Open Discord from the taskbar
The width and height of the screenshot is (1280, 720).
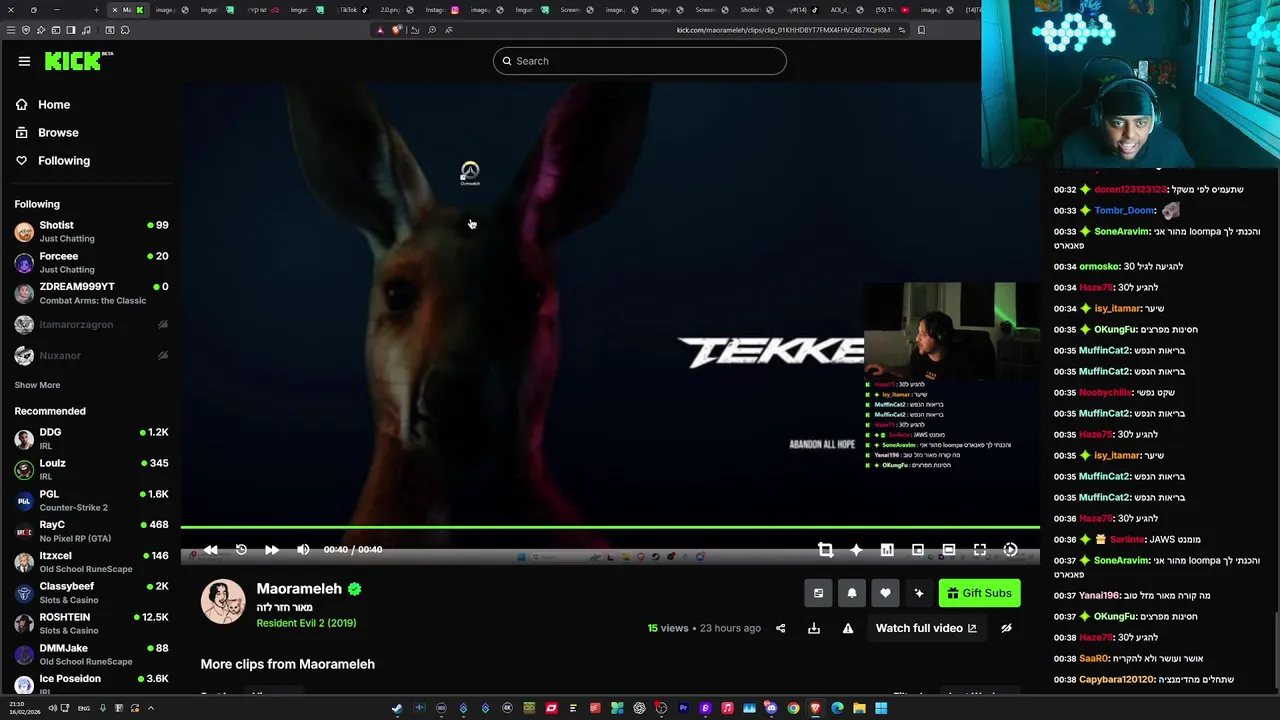771,708
